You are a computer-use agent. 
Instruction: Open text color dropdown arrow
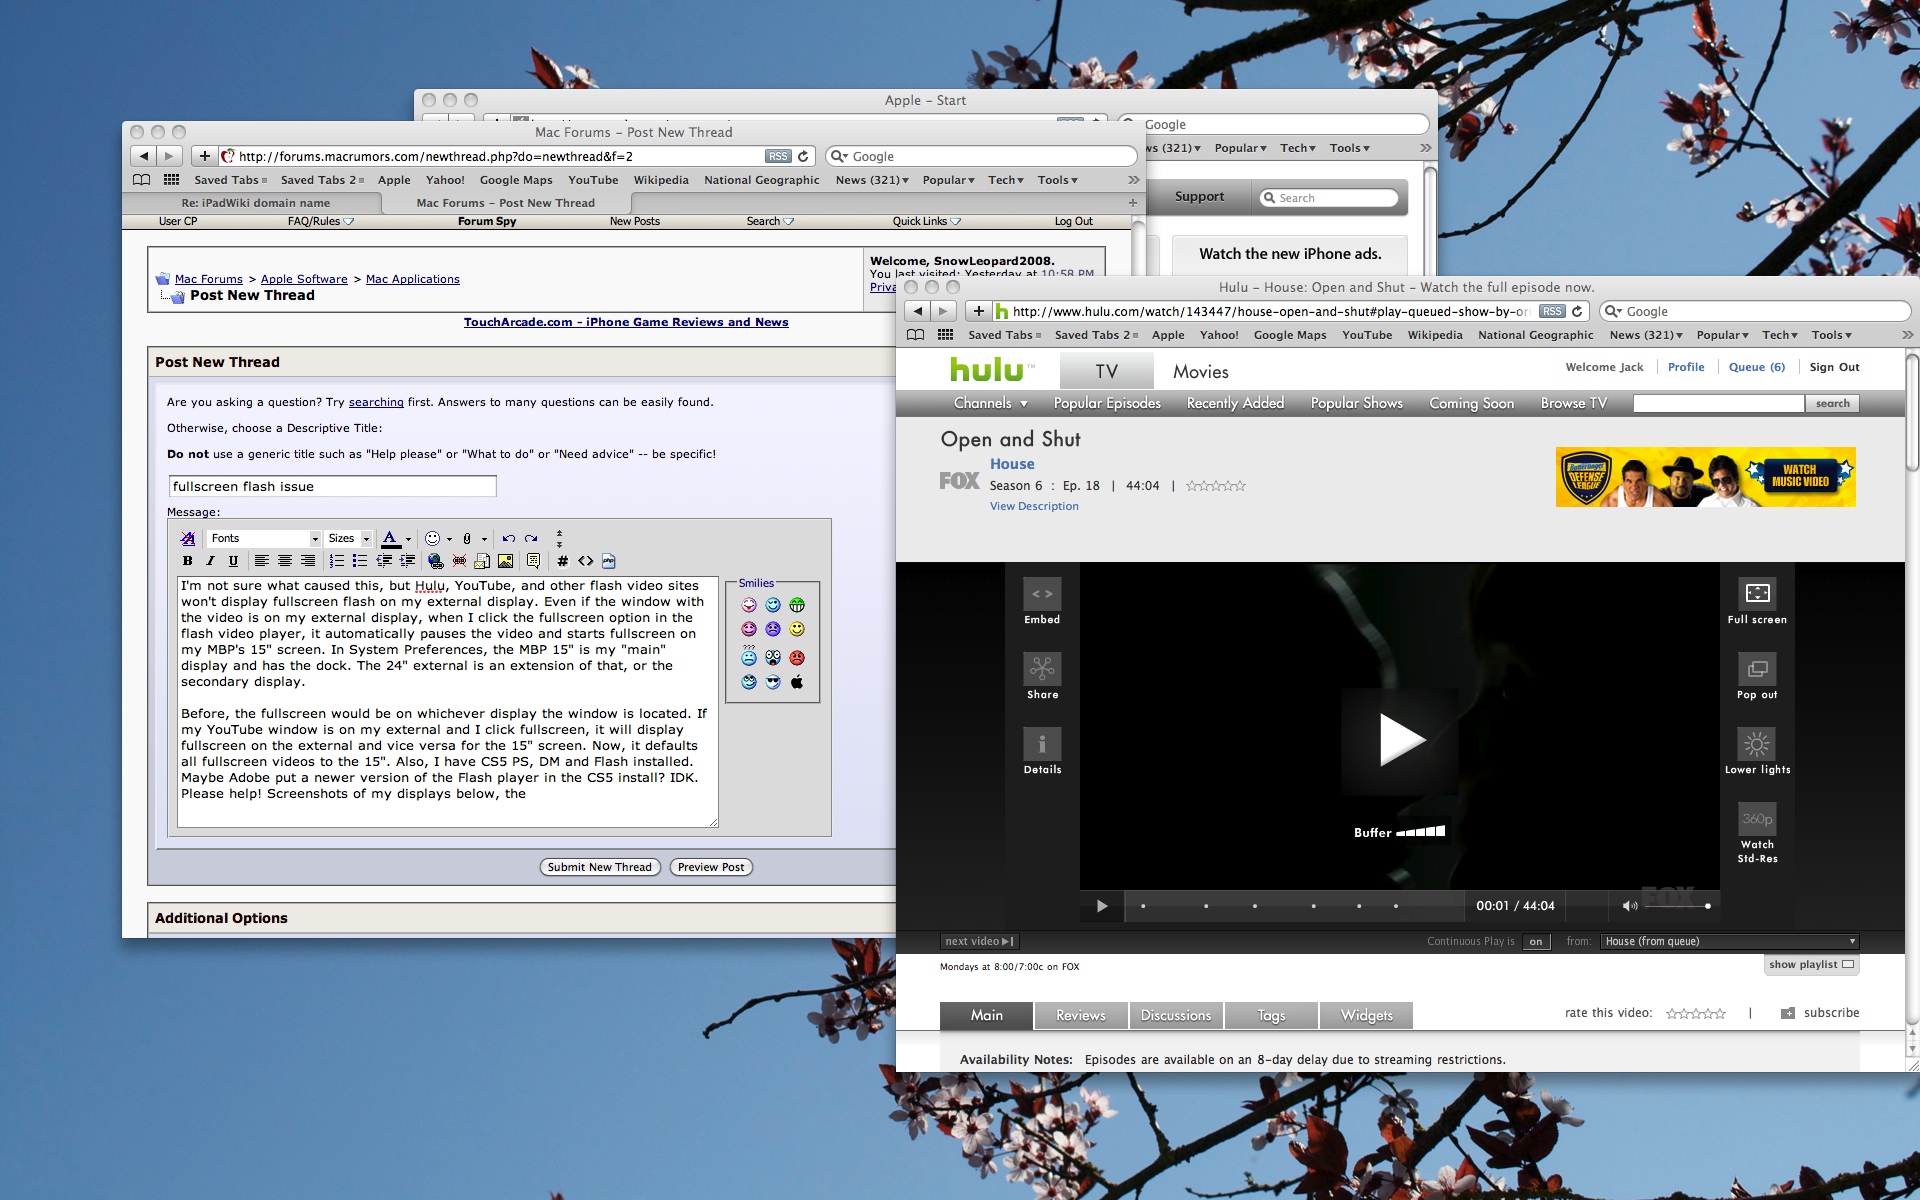click(408, 539)
